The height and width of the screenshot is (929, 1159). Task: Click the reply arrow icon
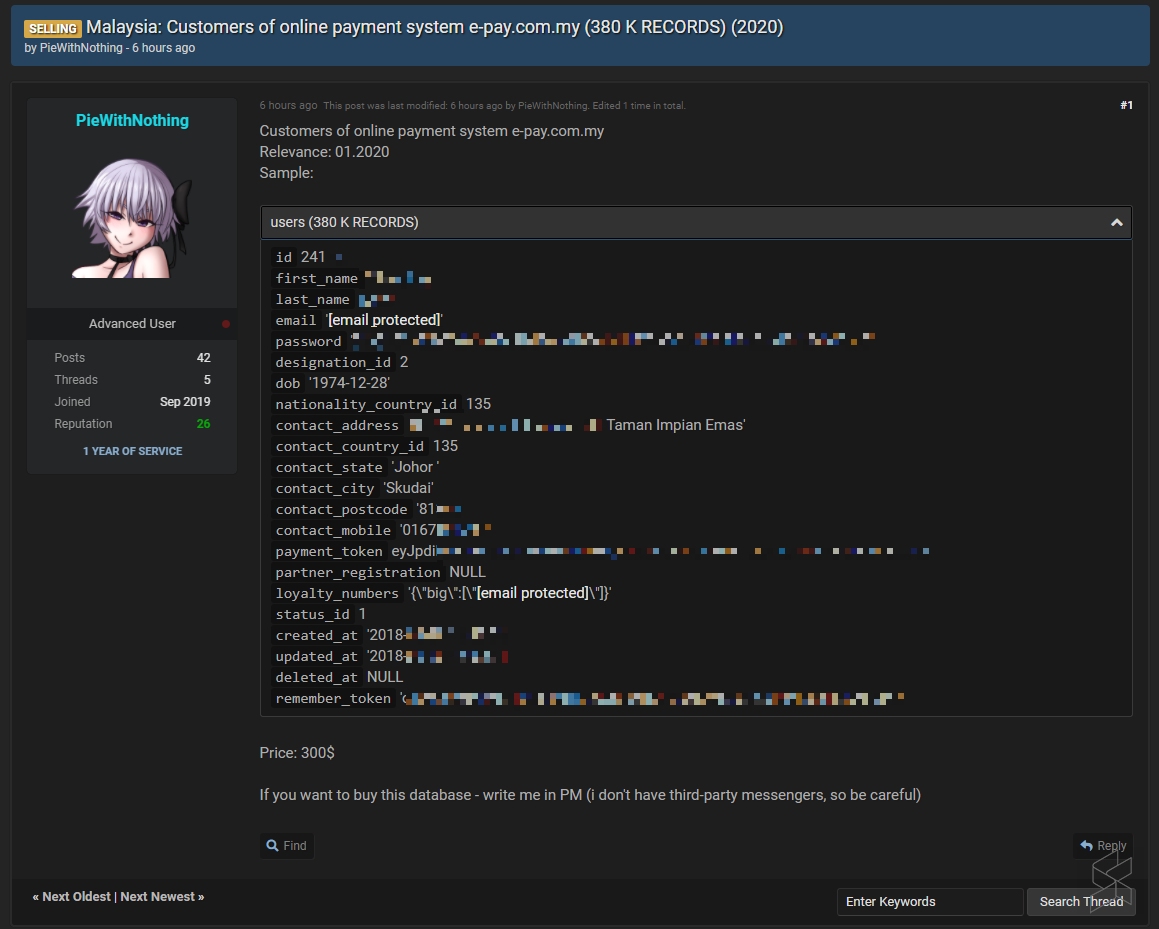(x=1086, y=846)
